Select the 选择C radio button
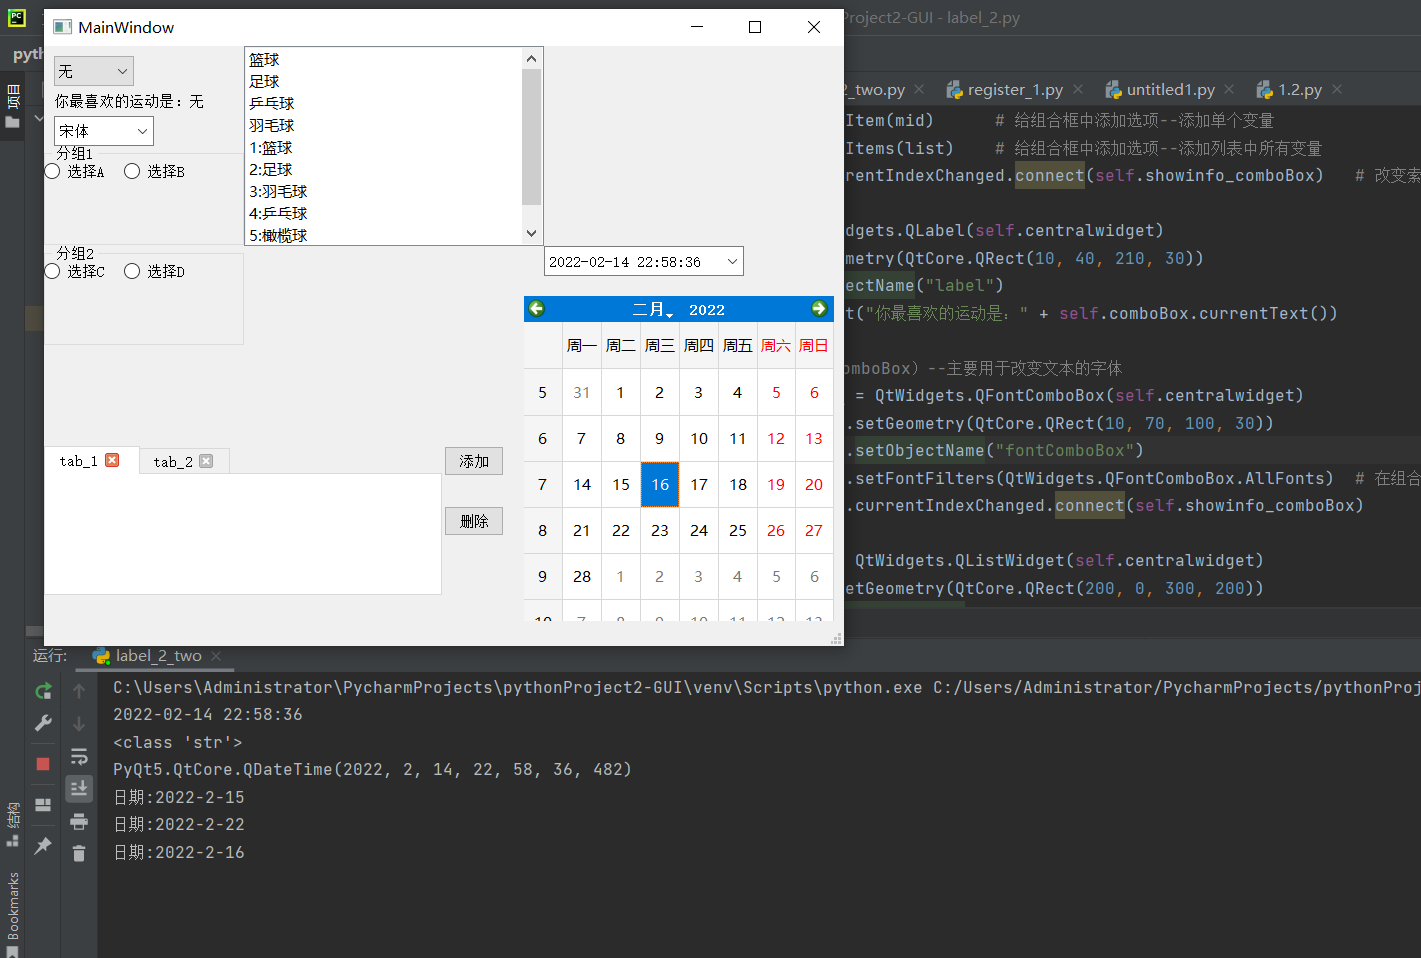 tap(51, 271)
